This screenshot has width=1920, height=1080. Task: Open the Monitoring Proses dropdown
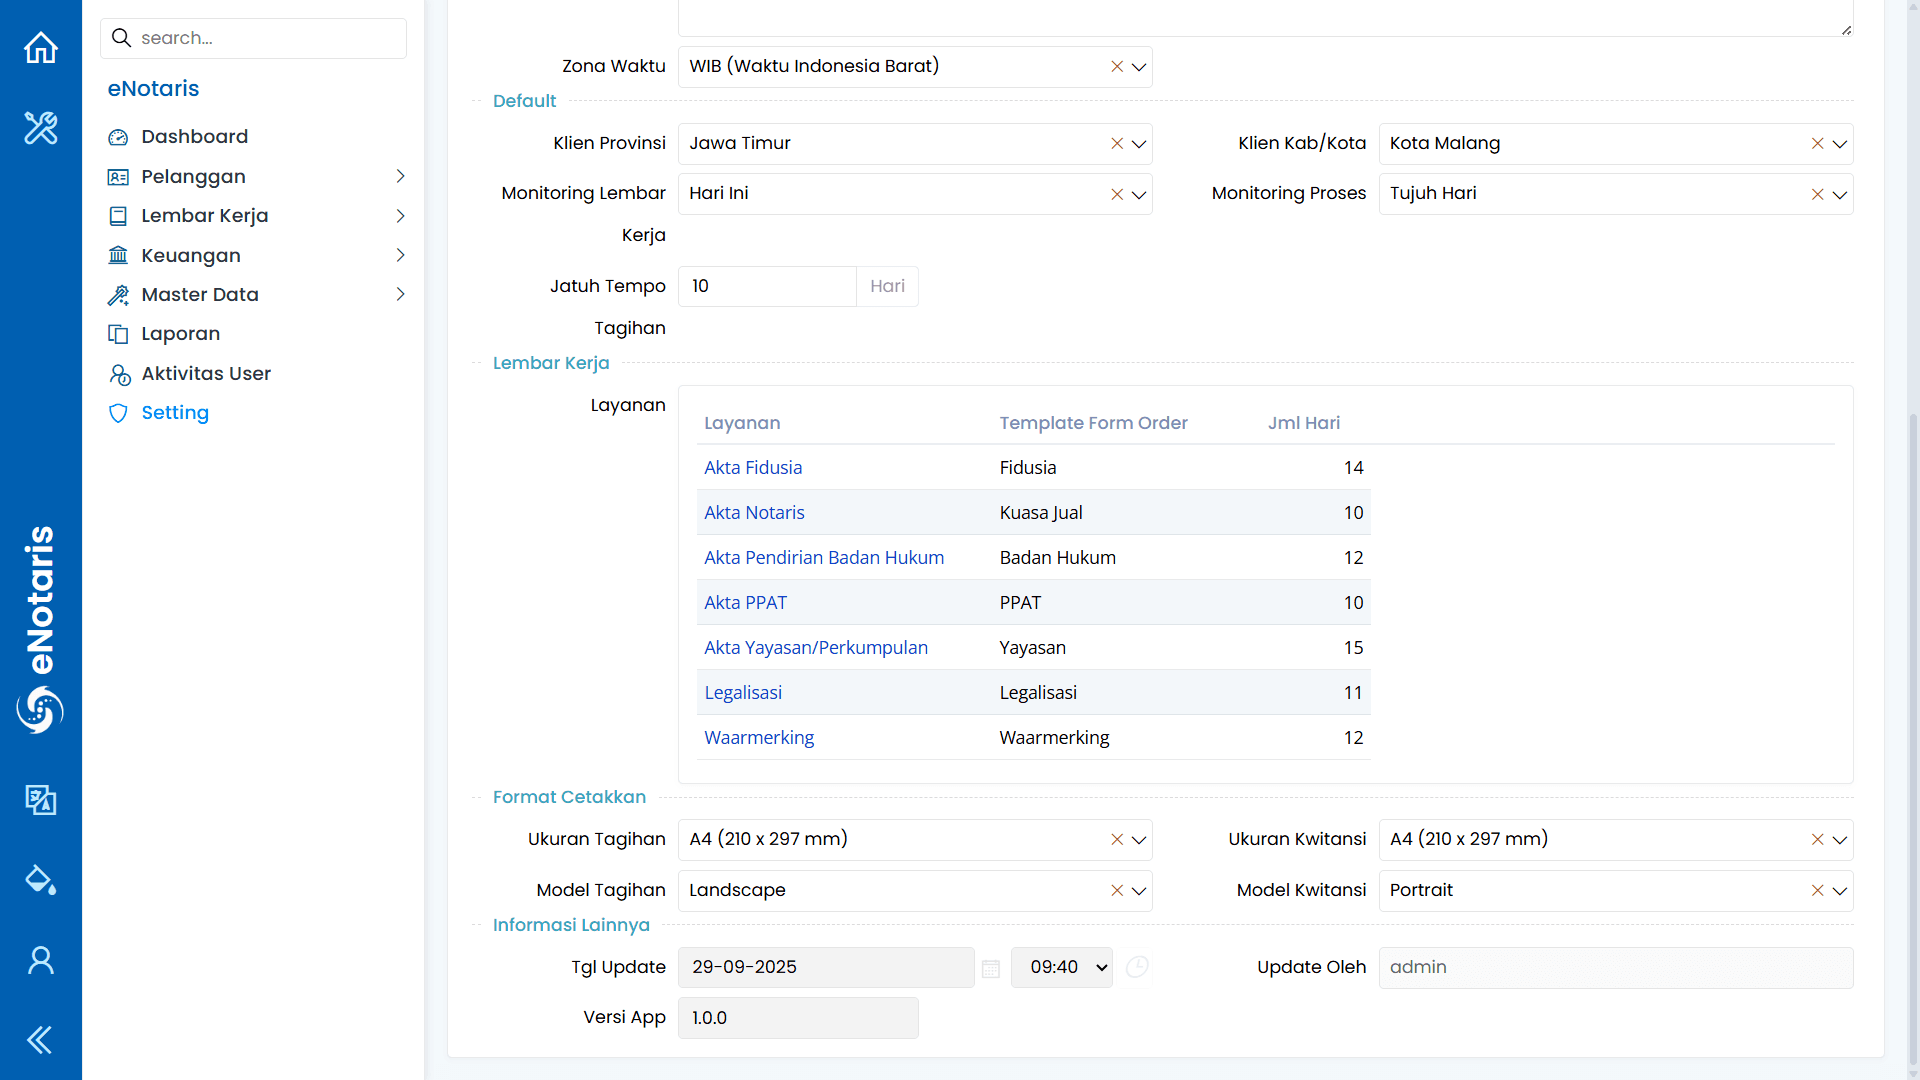(1839, 194)
